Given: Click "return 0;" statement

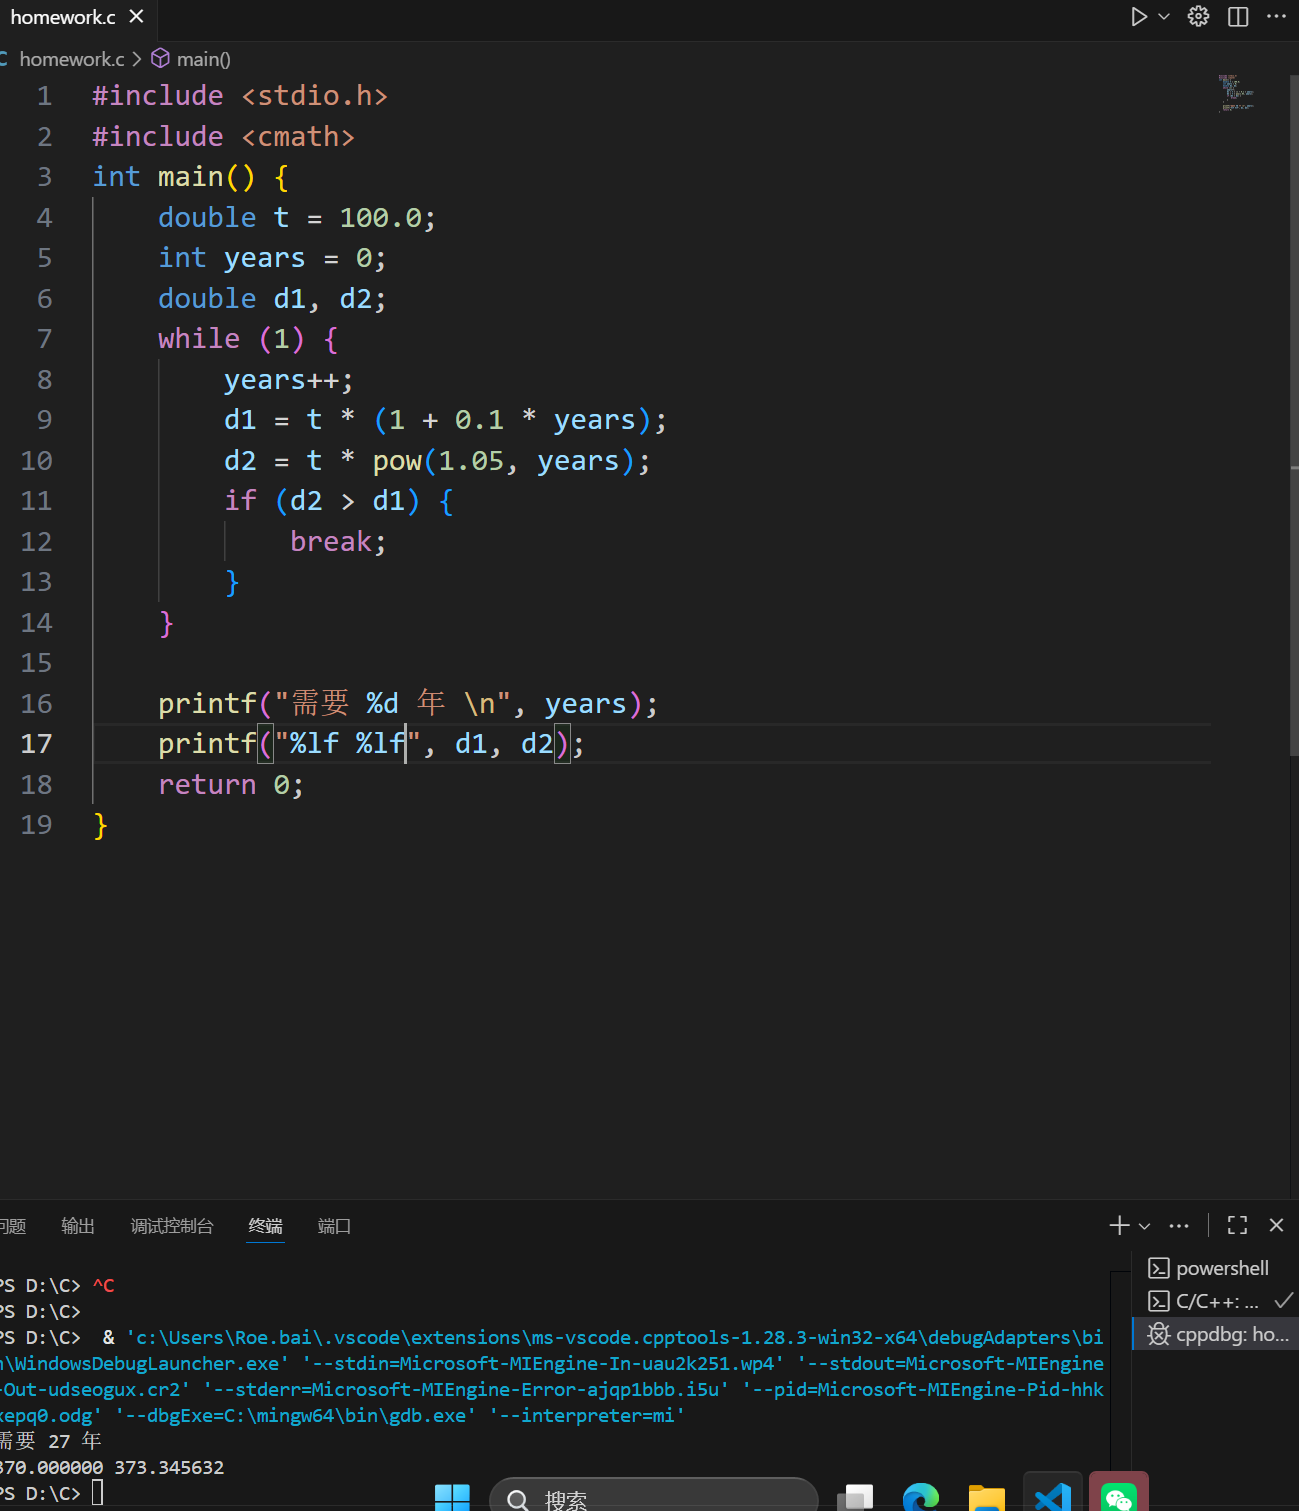Looking at the screenshot, I should (x=231, y=784).
